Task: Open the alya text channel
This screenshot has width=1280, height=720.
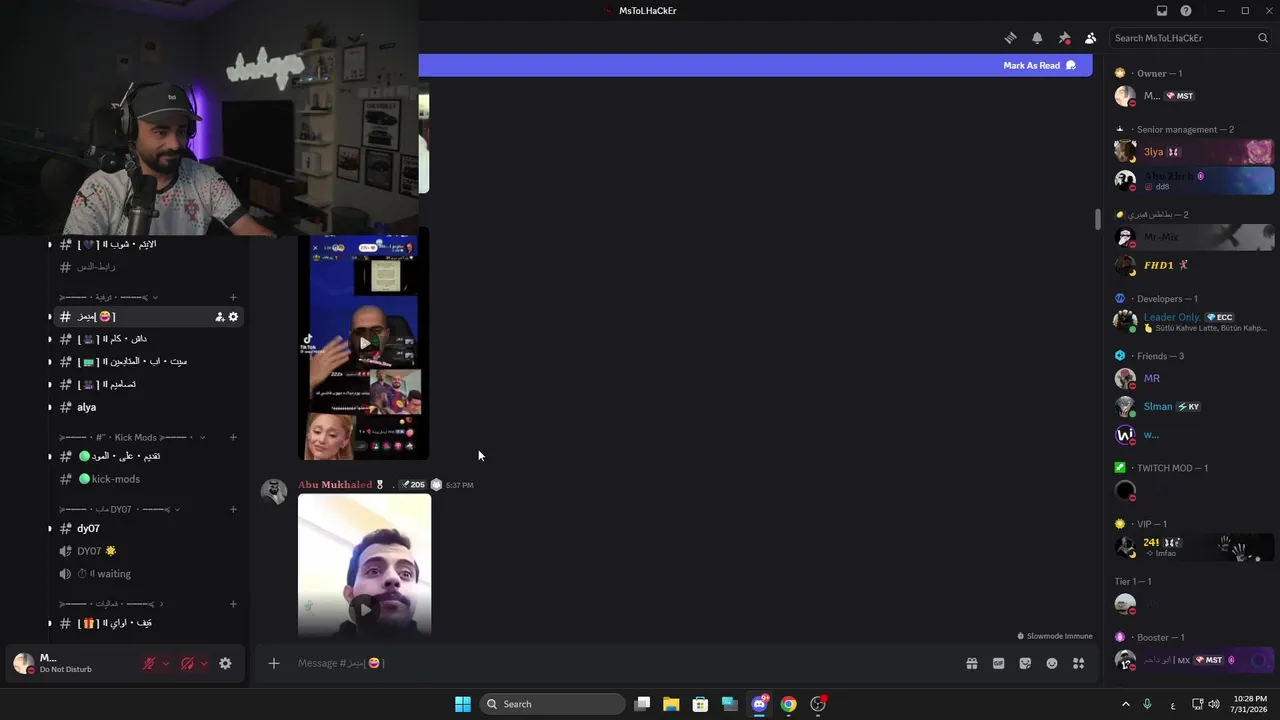Action: tap(148, 407)
